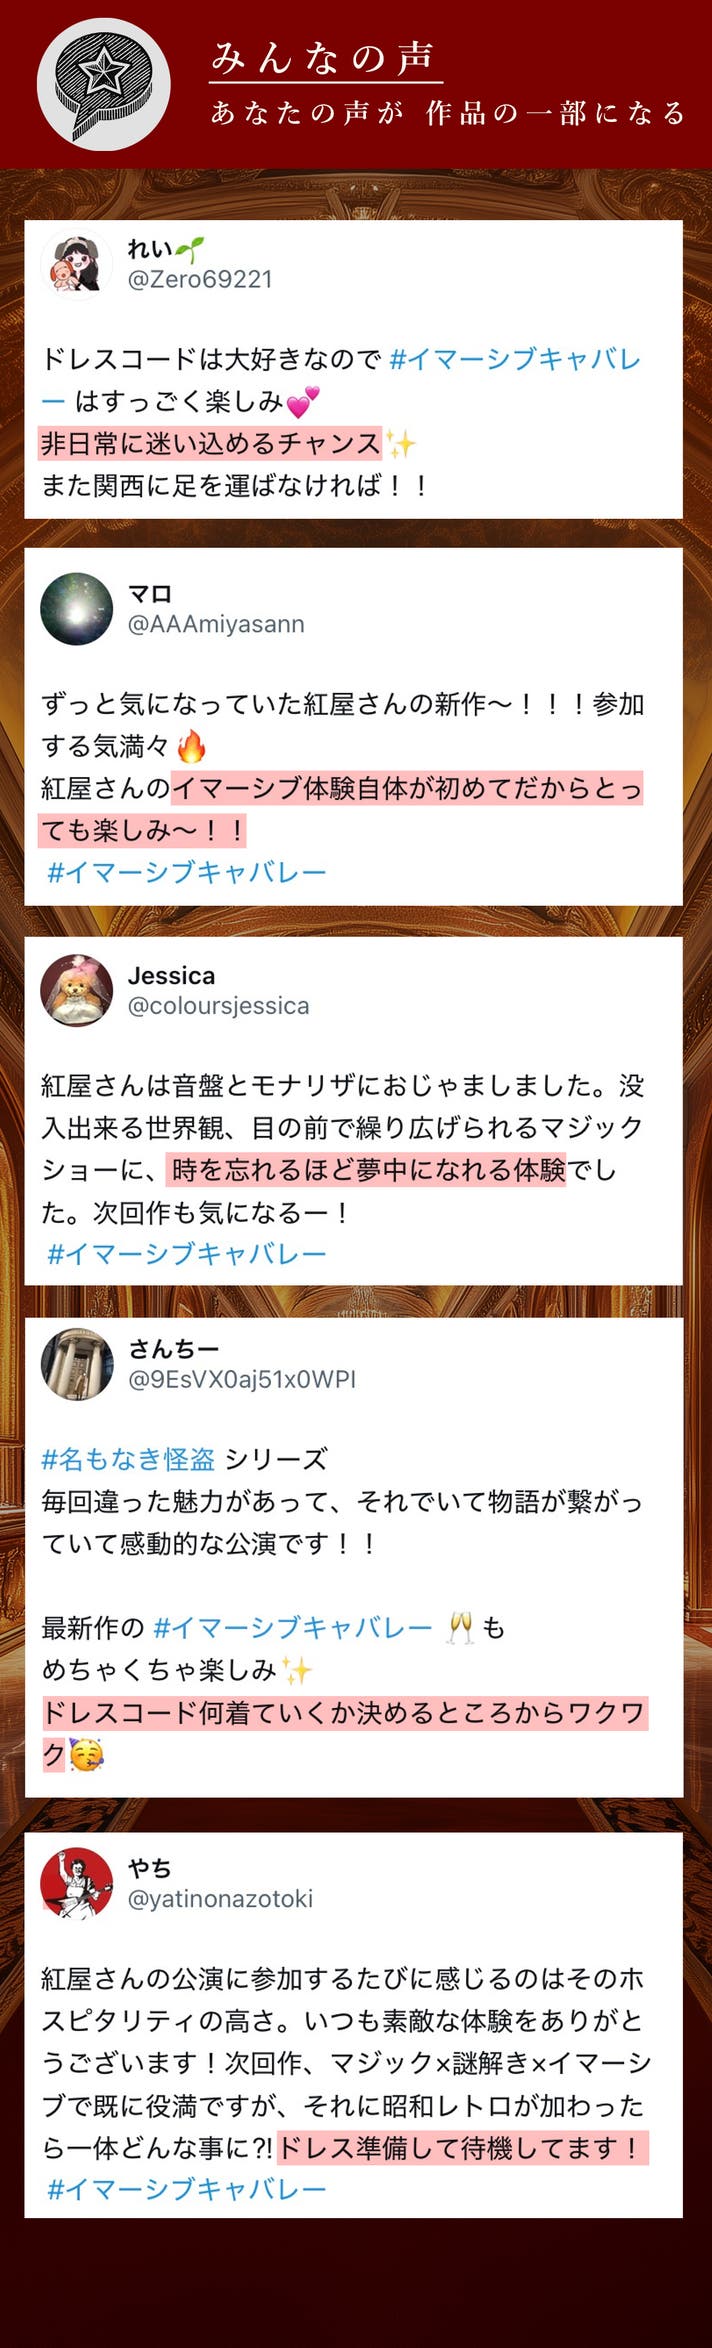Open the @yatinonazotoki handle
712x2348 pixels.
[220, 1899]
